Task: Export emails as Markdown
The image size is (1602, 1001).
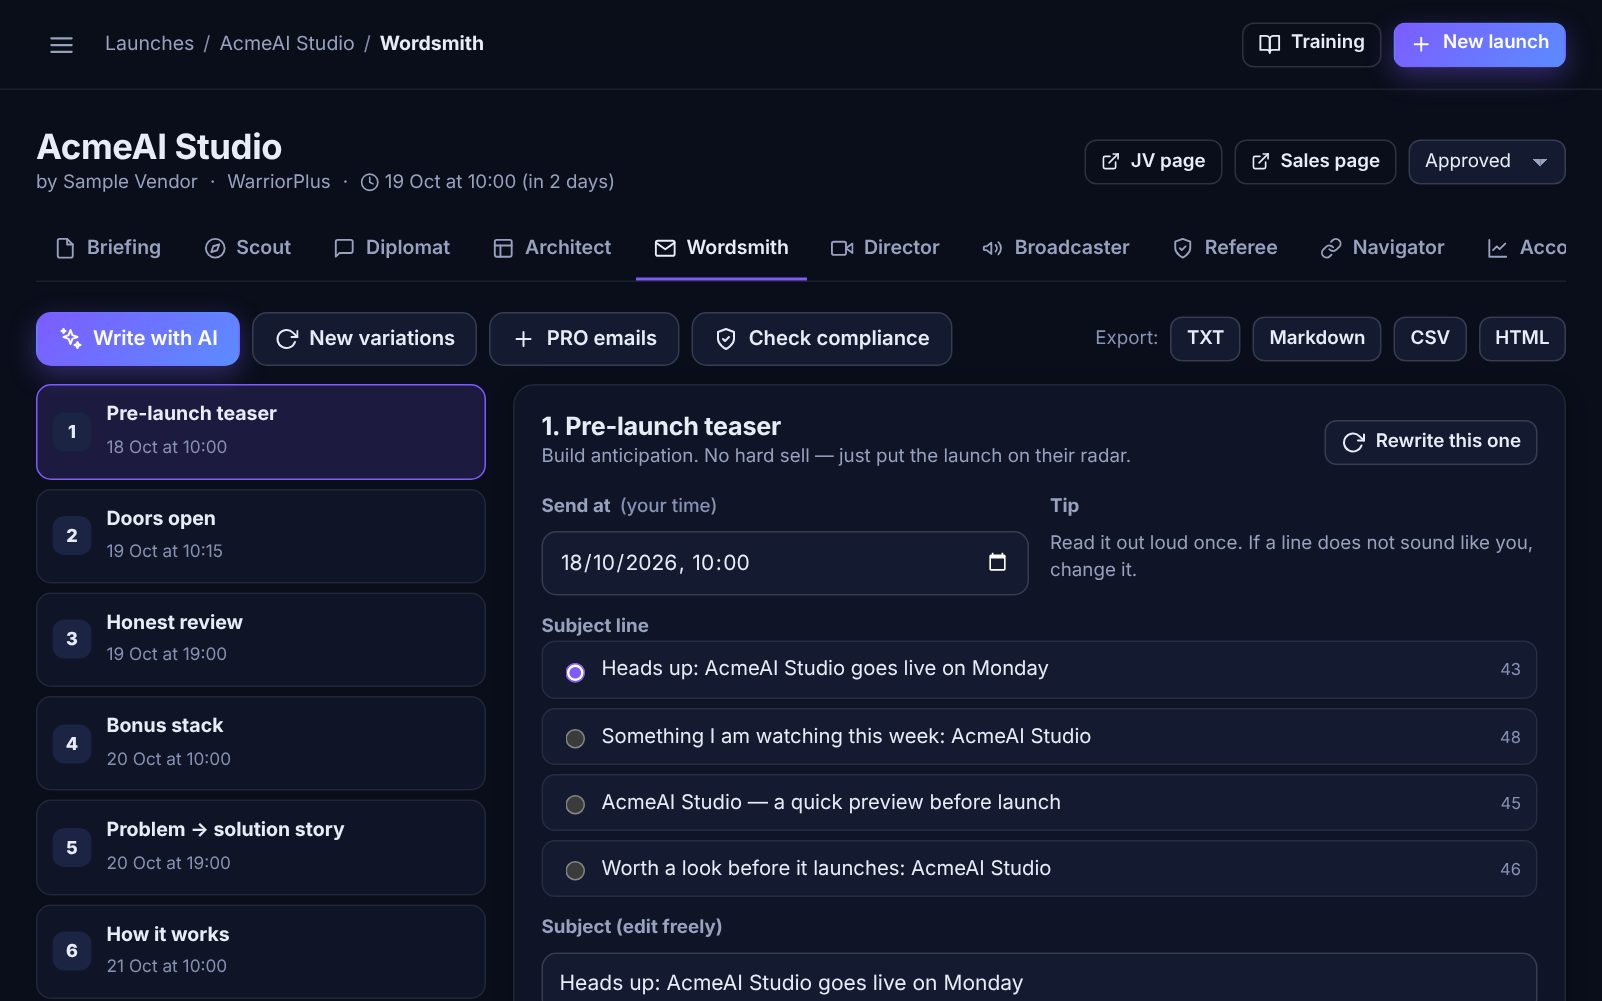Action: pyautogui.click(x=1316, y=339)
